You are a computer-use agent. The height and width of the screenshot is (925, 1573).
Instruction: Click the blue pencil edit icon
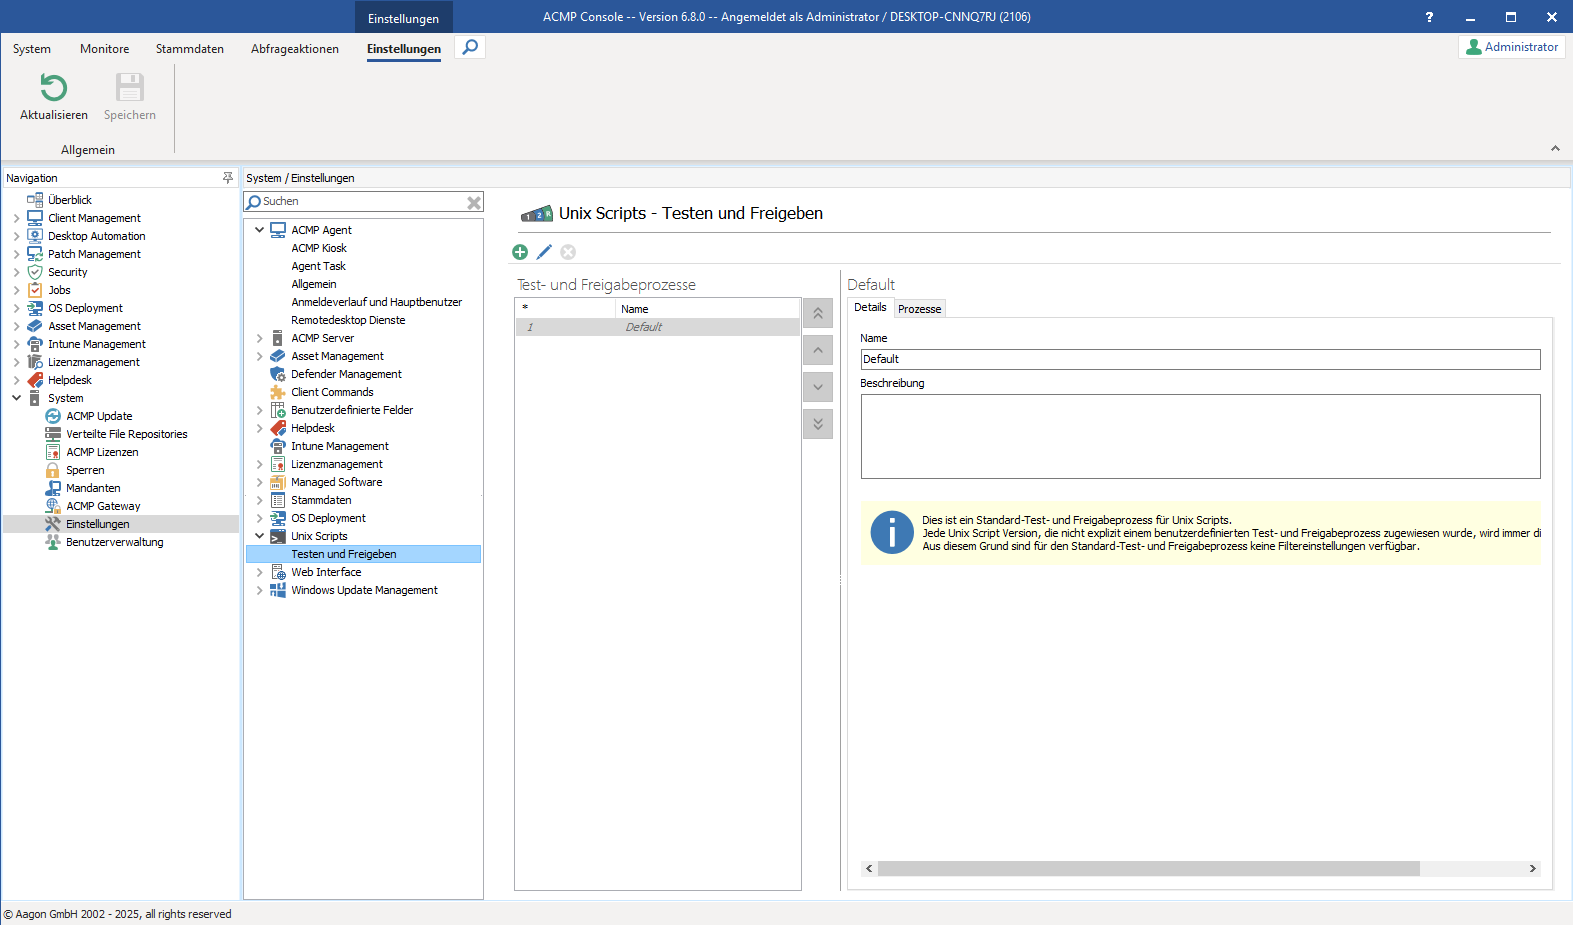[x=544, y=252]
